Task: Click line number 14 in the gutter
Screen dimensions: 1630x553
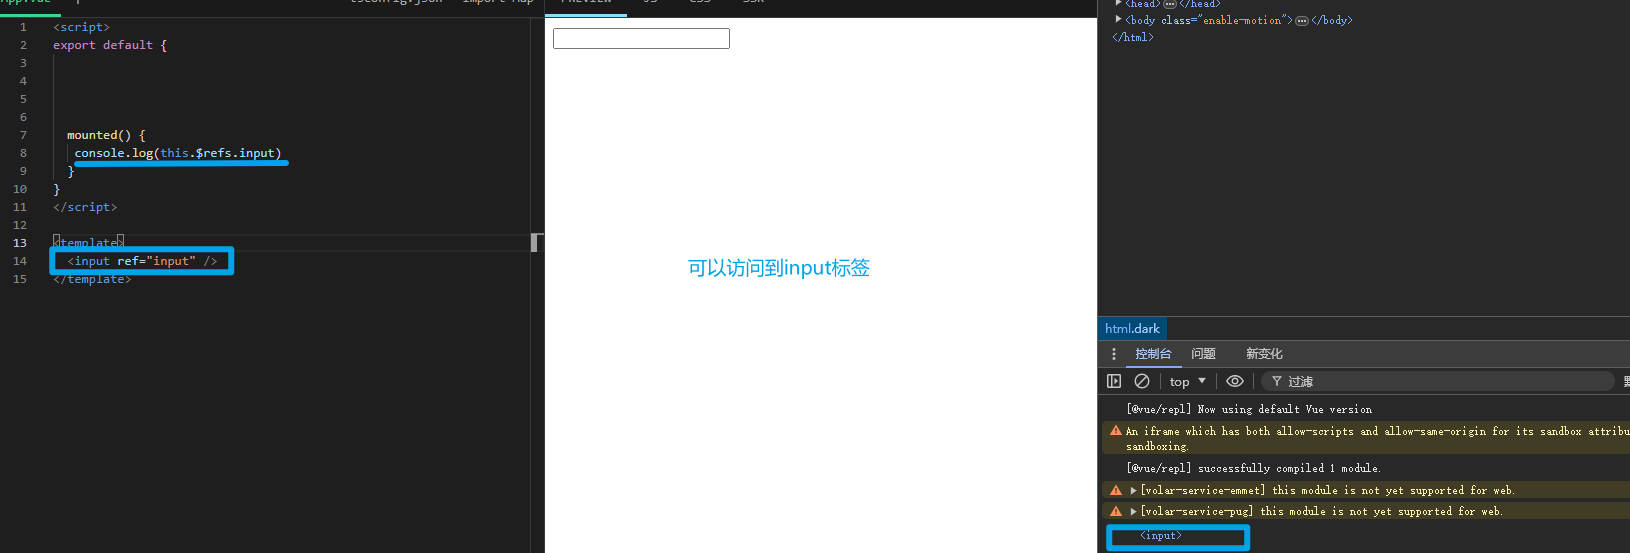Action: coord(20,261)
